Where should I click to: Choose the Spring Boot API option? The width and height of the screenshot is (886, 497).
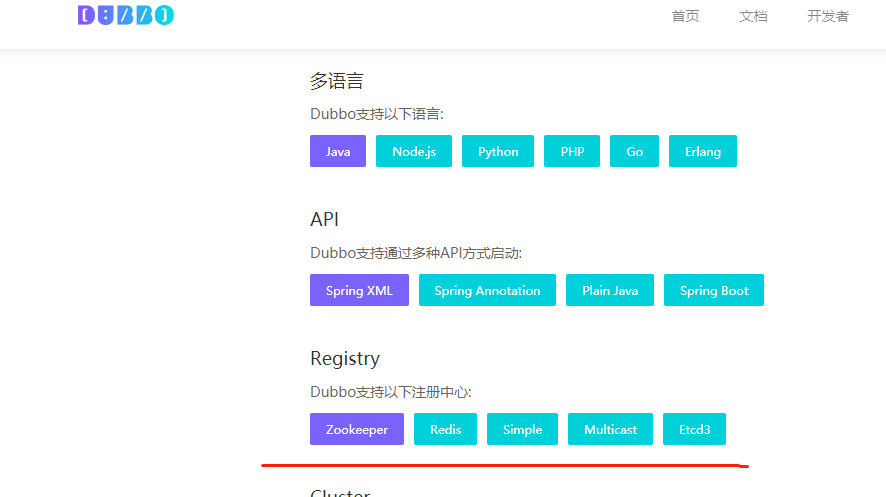coord(714,290)
